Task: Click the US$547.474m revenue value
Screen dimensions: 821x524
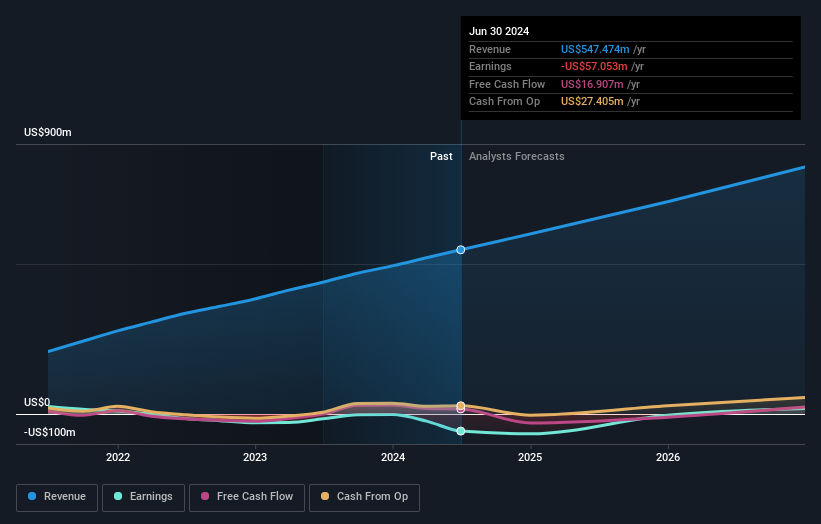Action: pyautogui.click(x=595, y=49)
